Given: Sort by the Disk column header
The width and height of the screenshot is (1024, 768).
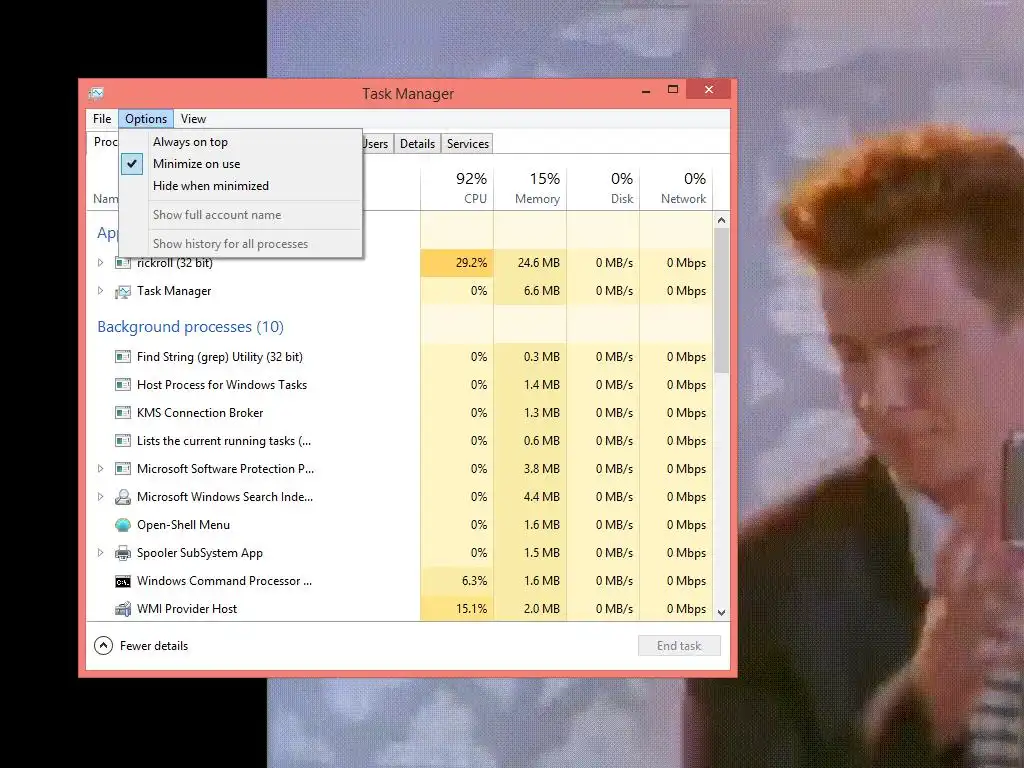Looking at the screenshot, I should pos(603,187).
